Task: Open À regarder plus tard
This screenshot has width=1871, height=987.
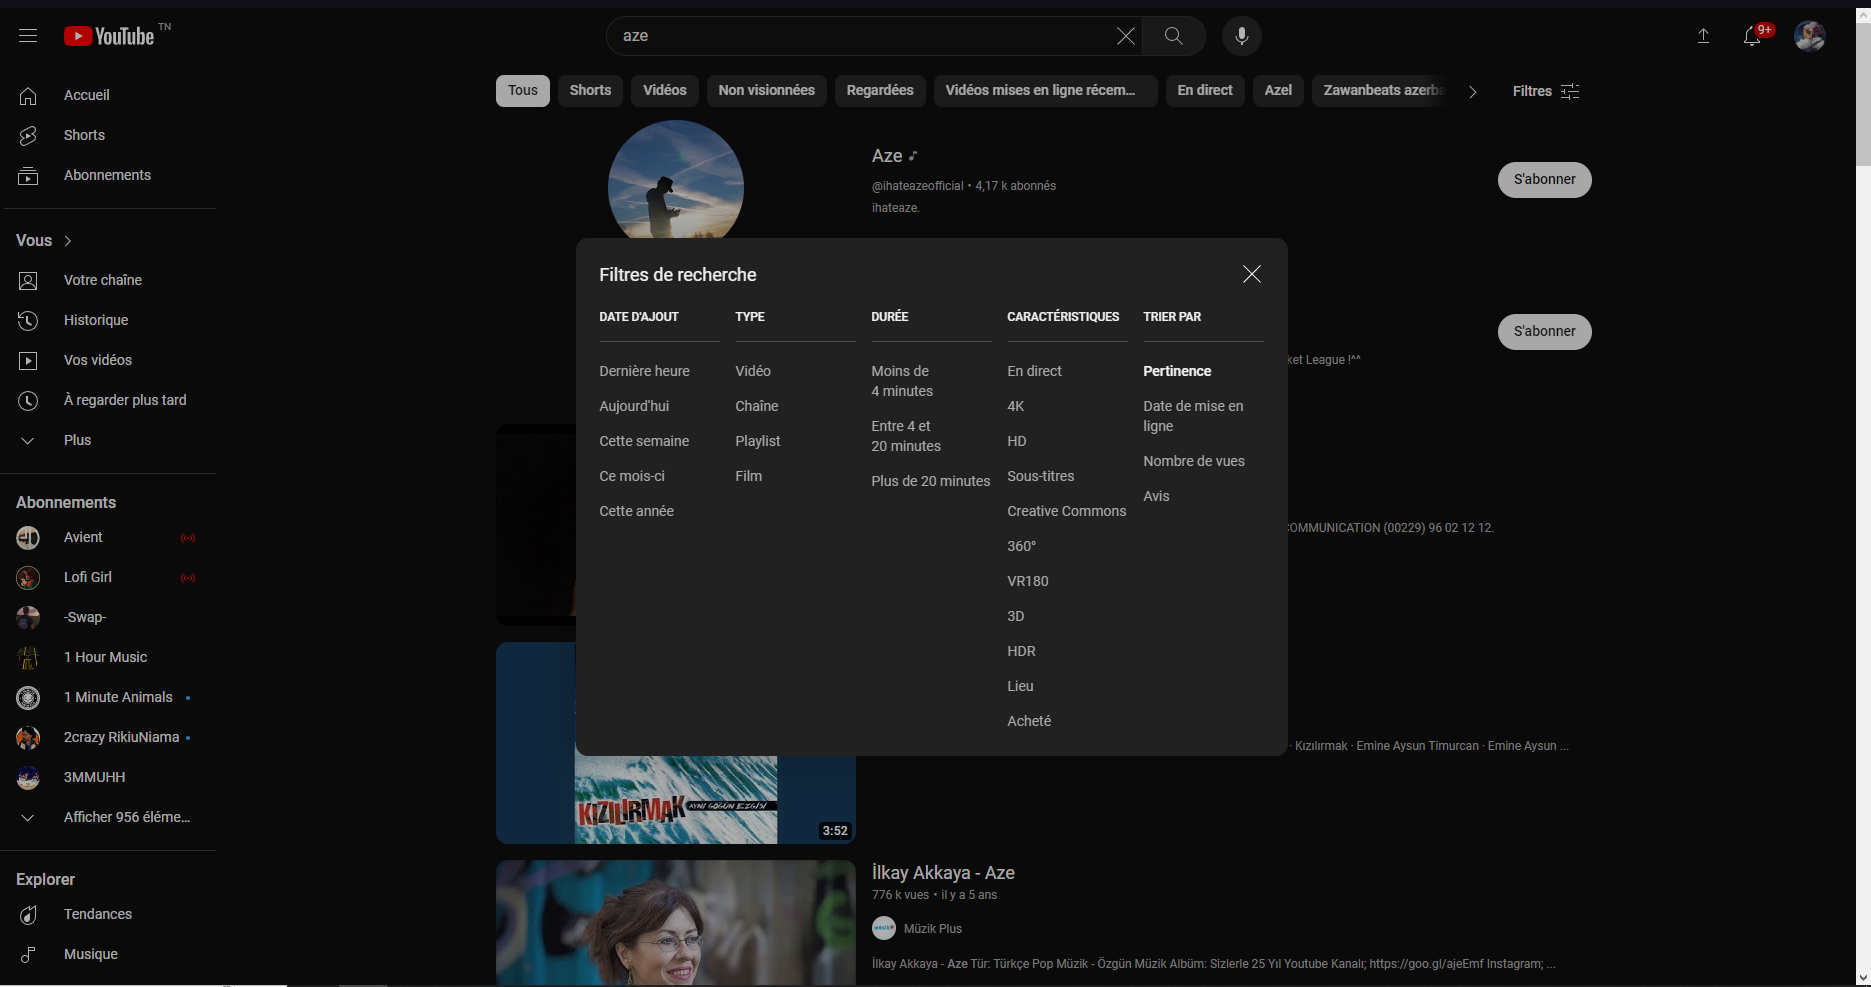Action: tap(110, 400)
